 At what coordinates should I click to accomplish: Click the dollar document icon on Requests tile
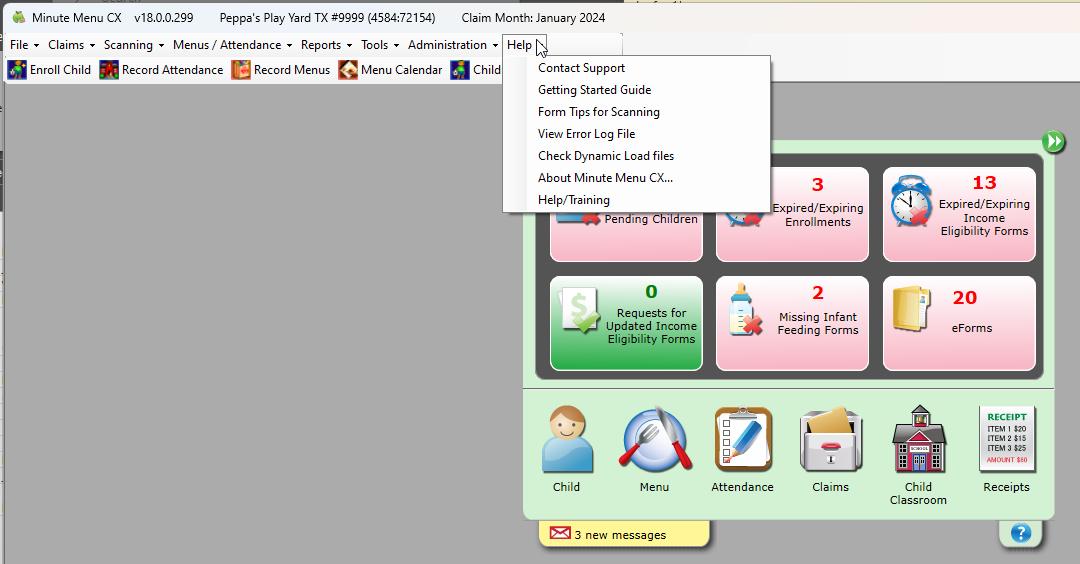pyautogui.click(x=579, y=311)
